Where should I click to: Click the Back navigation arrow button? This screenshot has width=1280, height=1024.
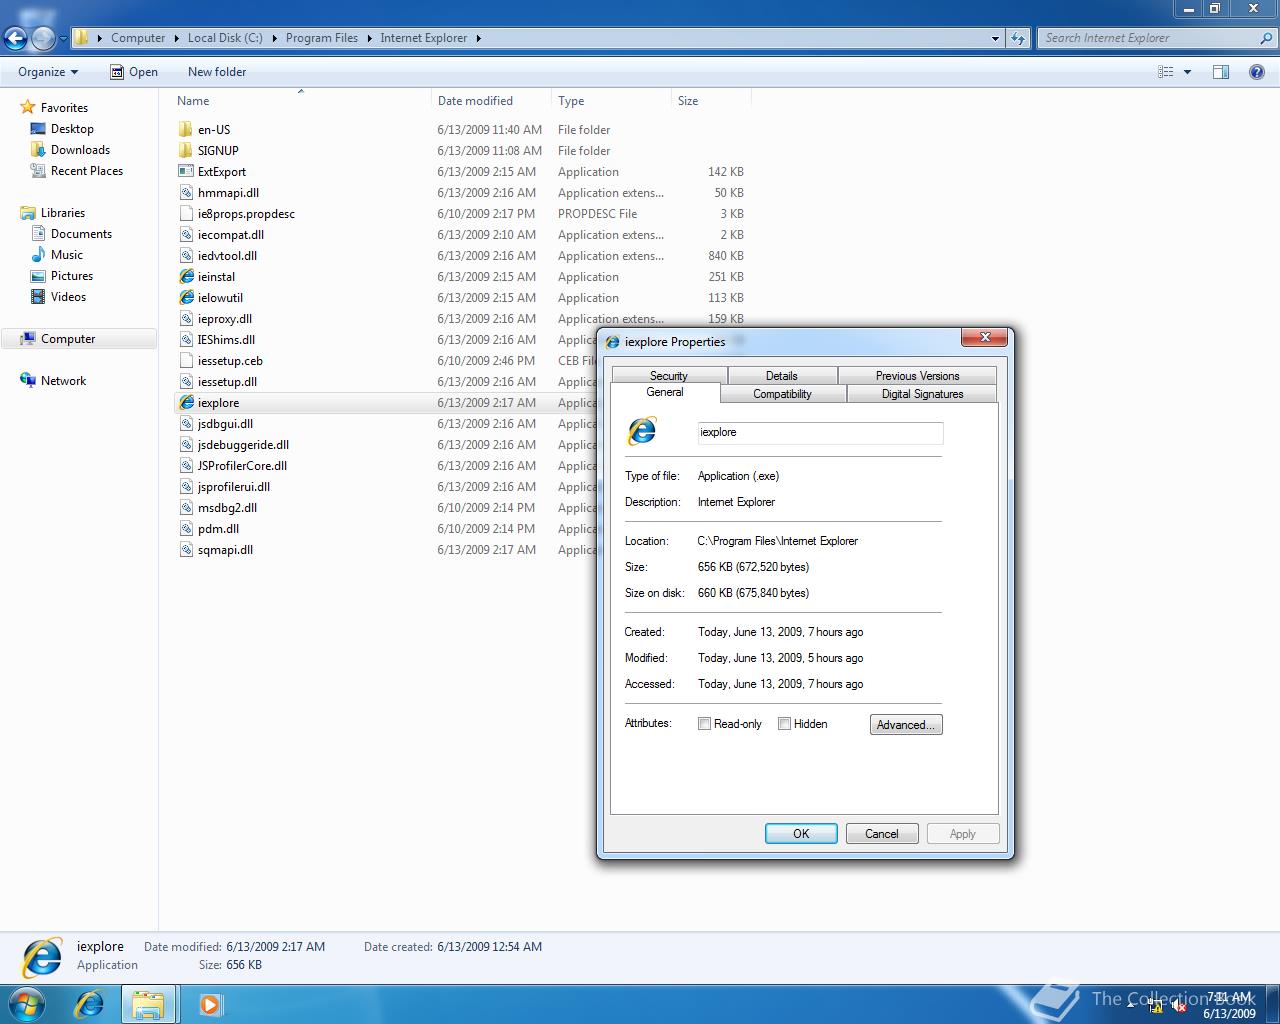(x=15, y=38)
